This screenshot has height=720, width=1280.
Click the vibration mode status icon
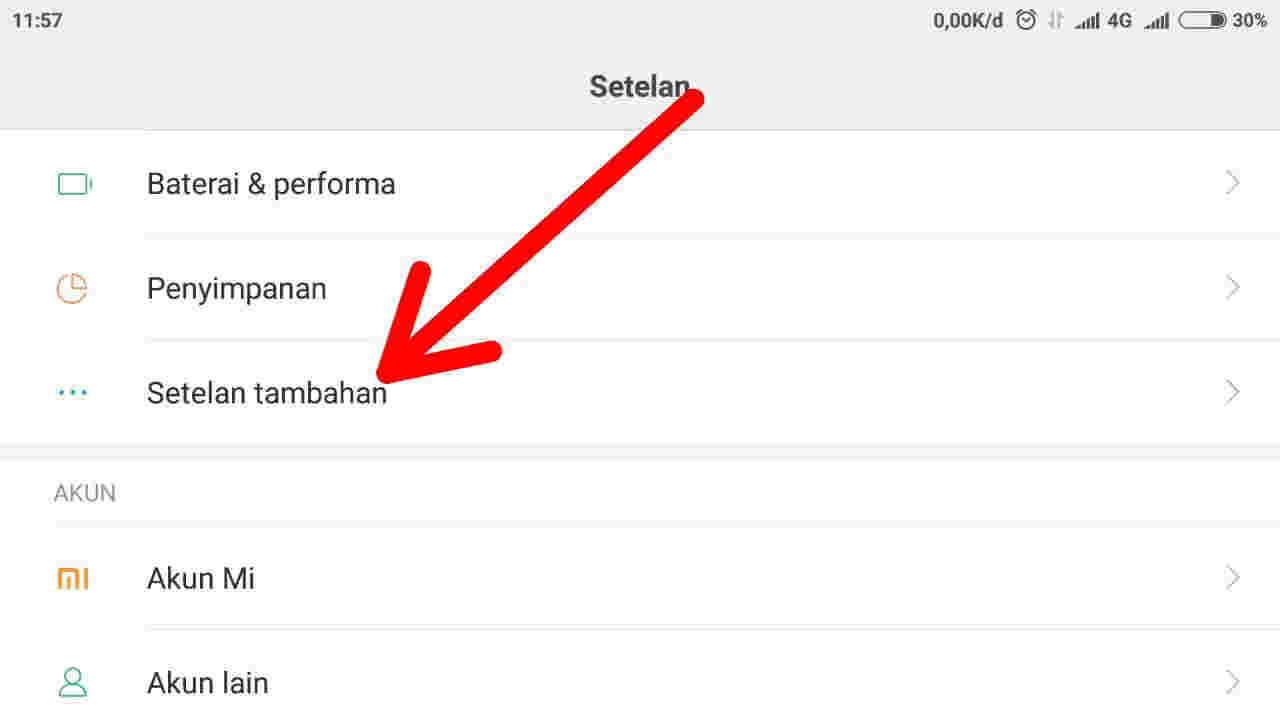click(1053, 18)
